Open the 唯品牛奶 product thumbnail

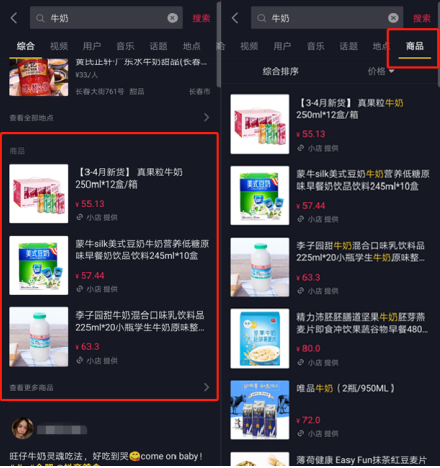260,410
